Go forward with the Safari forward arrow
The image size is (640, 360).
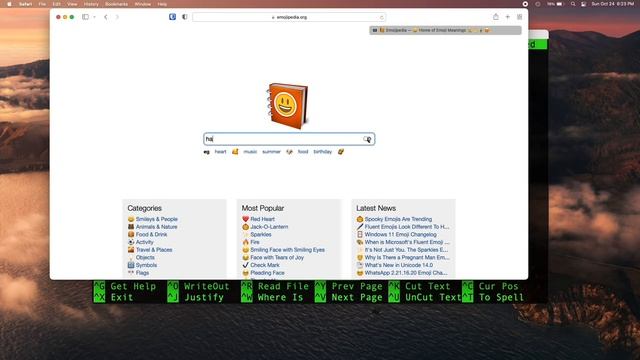pos(117,17)
